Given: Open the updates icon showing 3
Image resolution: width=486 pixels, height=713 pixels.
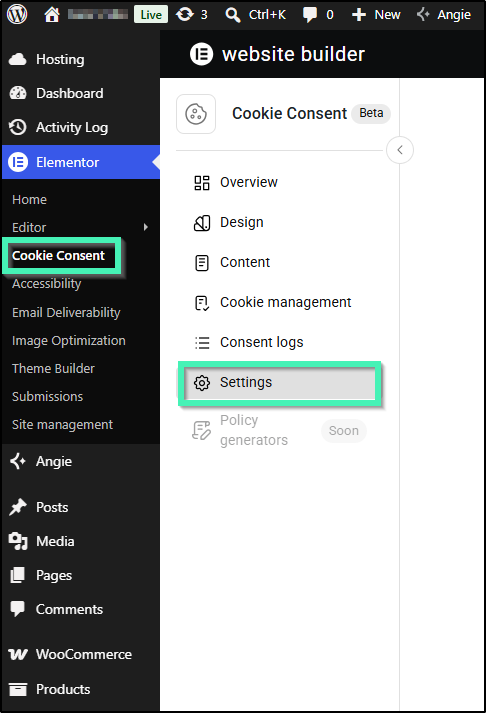Looking at the screenshot, I should 185,15.
